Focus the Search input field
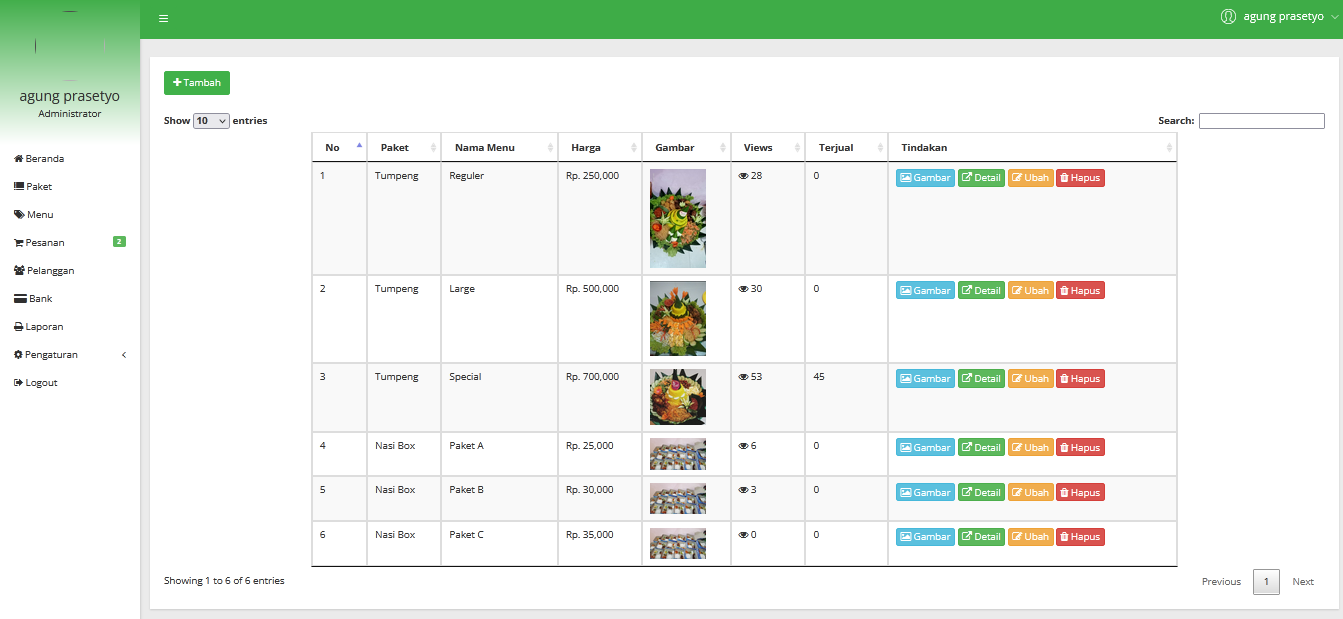The height and width of the screenshot is (619, 1343). pyautogui.click(x=1261, y=121)
